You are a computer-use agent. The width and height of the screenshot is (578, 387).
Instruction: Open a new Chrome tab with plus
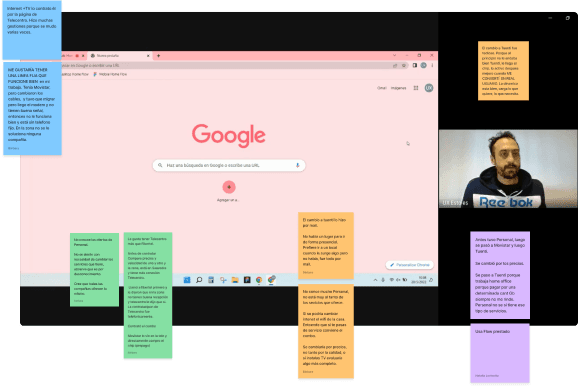[159, 56]
